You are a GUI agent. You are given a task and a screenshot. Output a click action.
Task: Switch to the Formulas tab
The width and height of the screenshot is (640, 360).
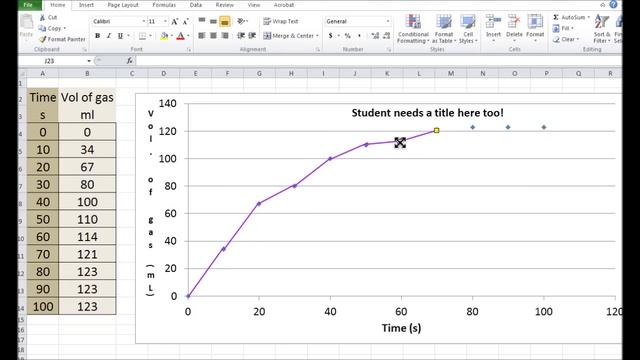pyautogui.click(x=164, y=5)
